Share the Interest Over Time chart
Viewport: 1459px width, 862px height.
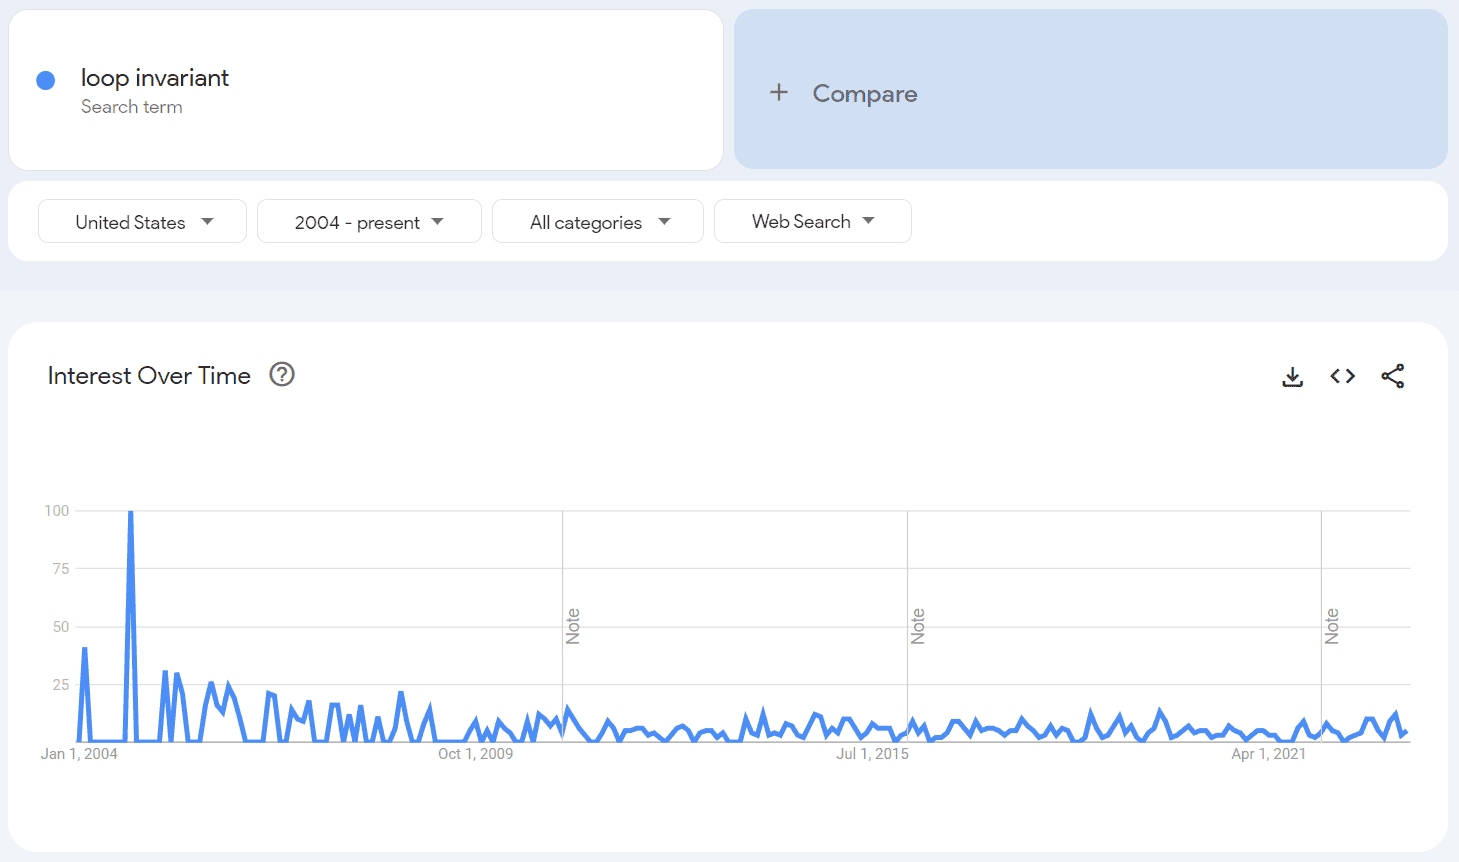coord(1393,376)
